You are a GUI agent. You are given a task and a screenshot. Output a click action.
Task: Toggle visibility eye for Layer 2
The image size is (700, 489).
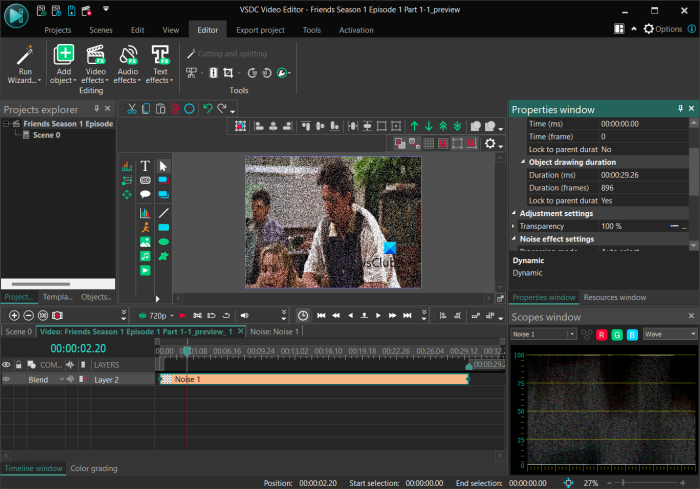[7, 380]
